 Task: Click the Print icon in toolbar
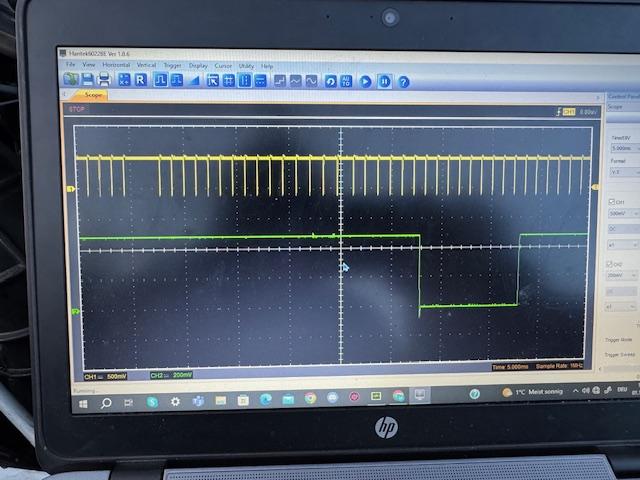coord(103,80)
